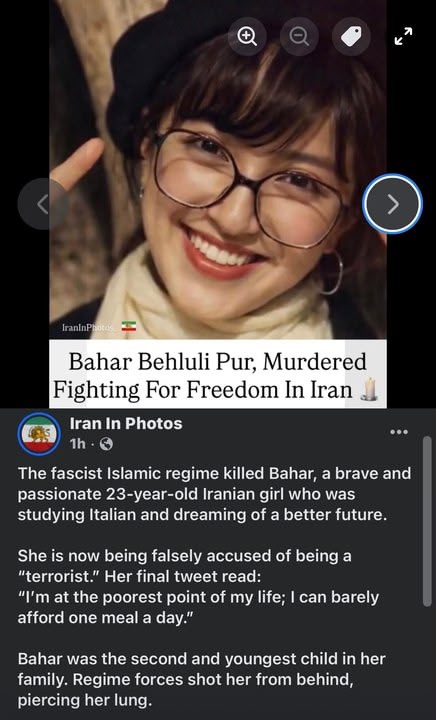Open Iran In Photos profile avatar

(x=39, y=434)
